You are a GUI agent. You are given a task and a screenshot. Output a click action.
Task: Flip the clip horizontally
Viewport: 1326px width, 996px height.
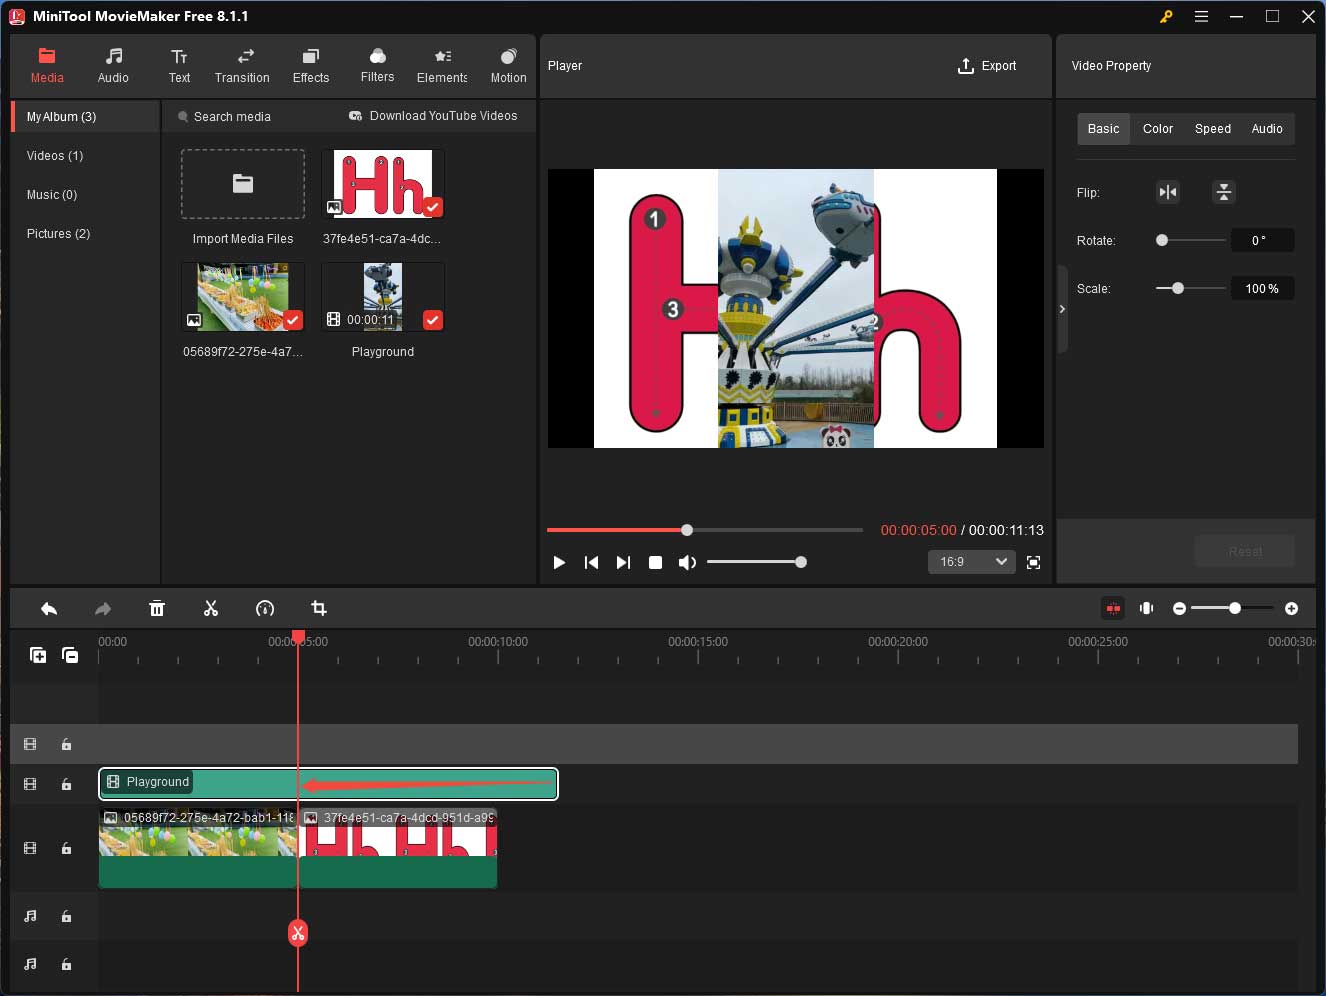point(1168,192)
